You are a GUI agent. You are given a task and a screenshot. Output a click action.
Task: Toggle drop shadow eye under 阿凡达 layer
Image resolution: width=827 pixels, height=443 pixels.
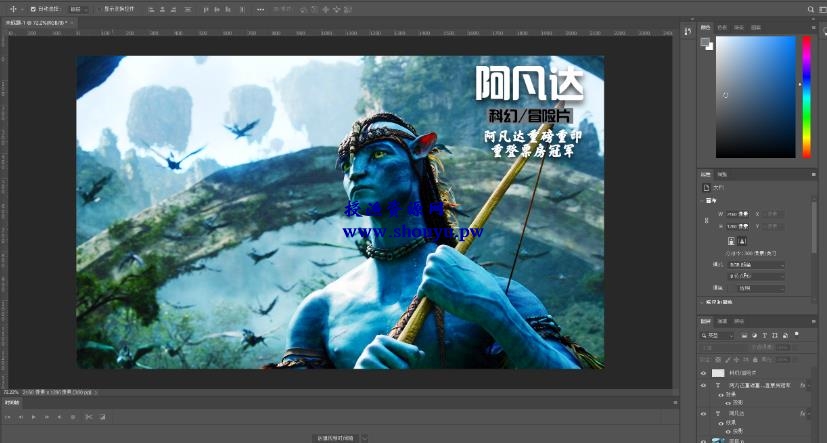[728, 431]
